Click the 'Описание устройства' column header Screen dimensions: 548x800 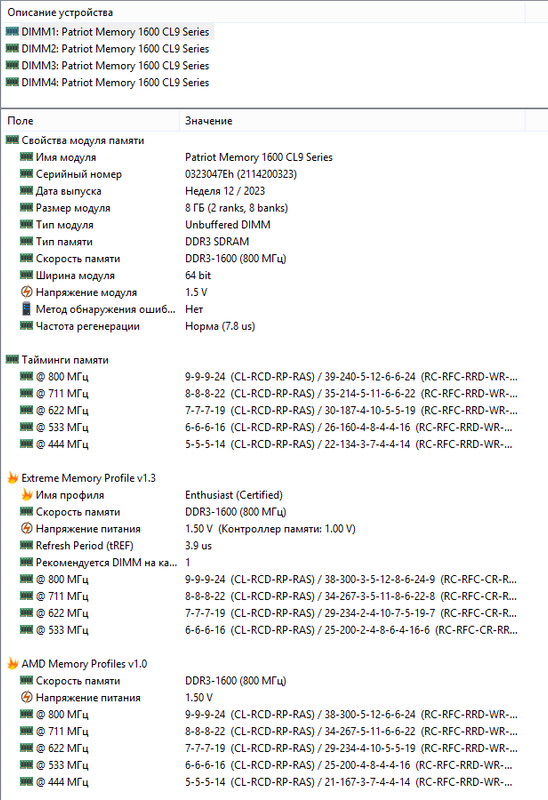263,12
